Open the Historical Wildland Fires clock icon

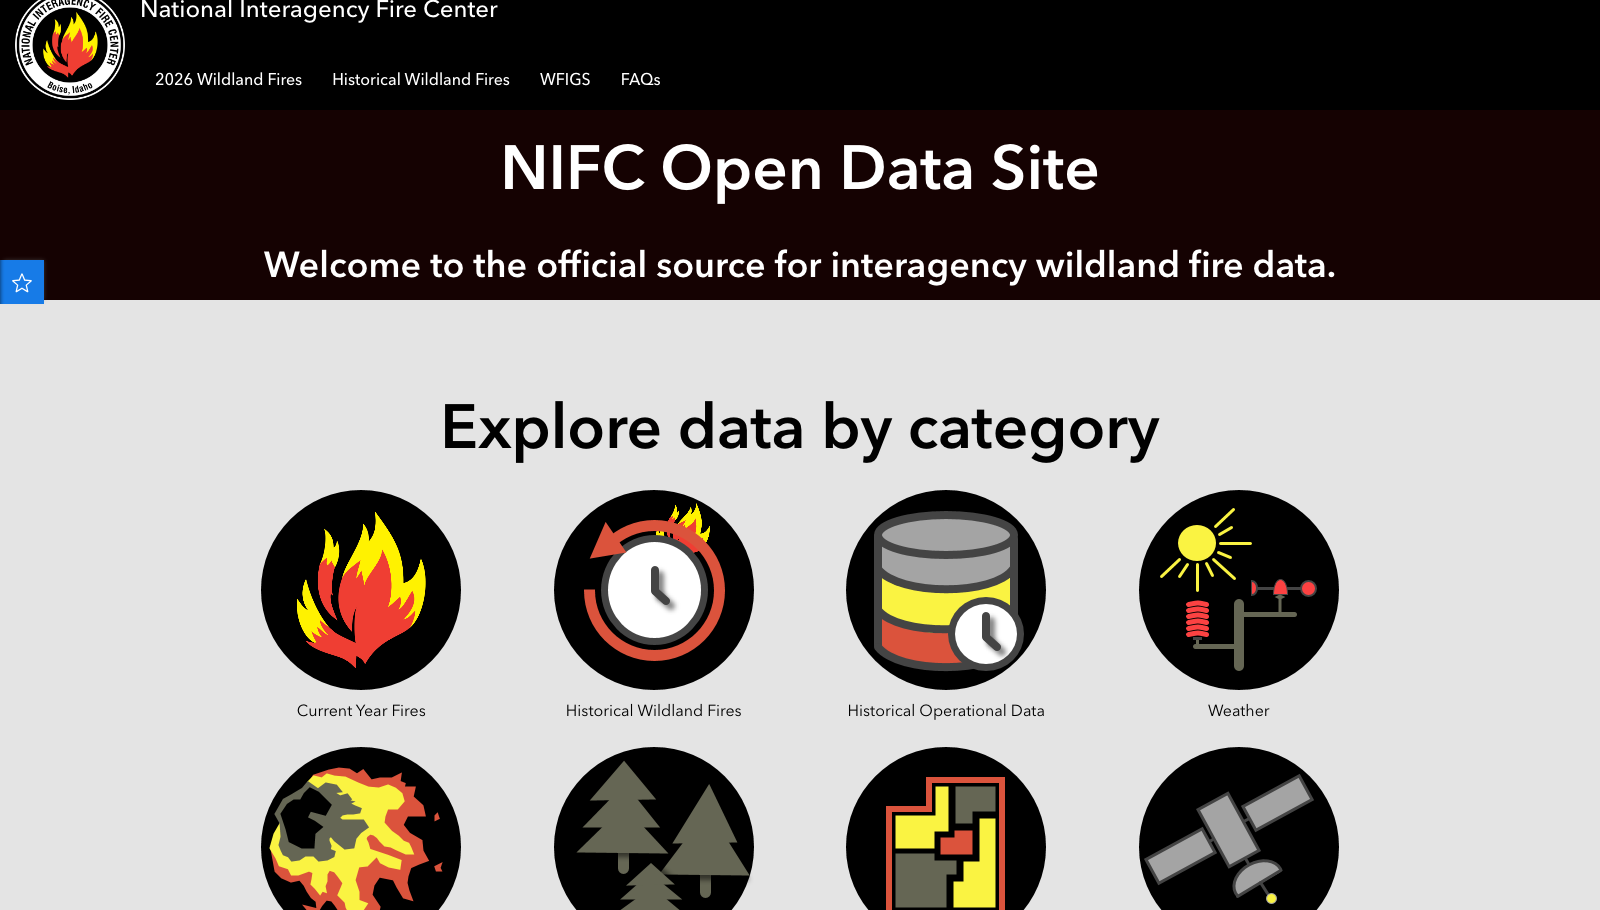(x=654, y=590)
